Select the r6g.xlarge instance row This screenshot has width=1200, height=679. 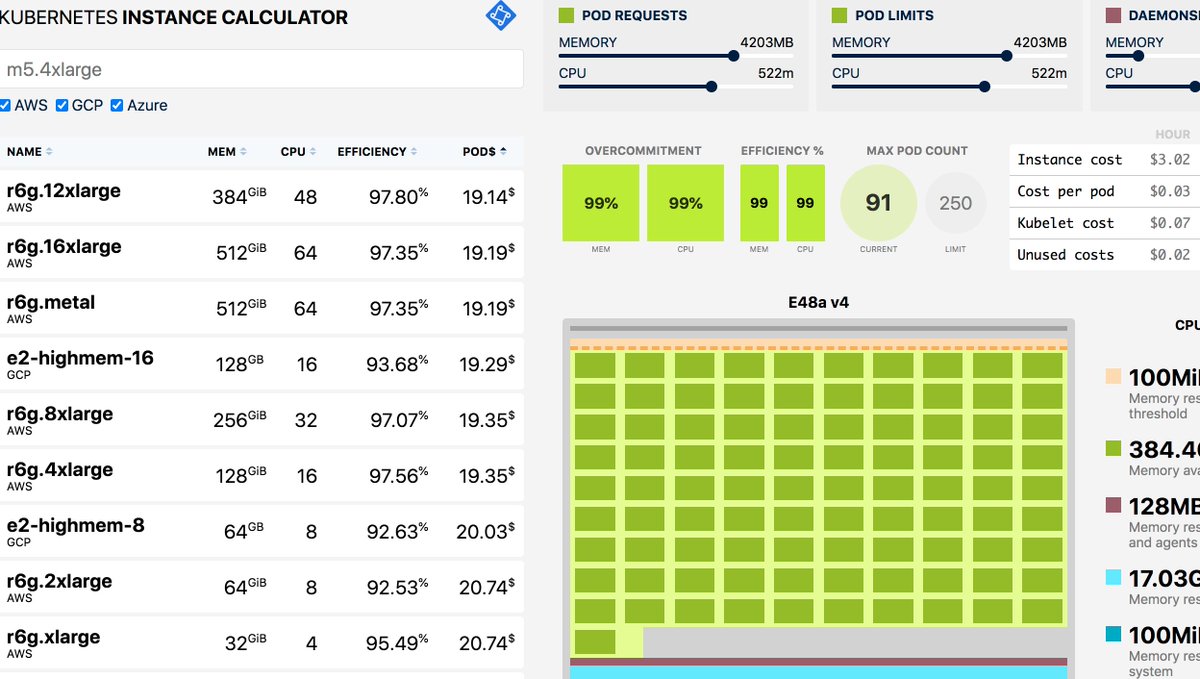click(261, 643)
